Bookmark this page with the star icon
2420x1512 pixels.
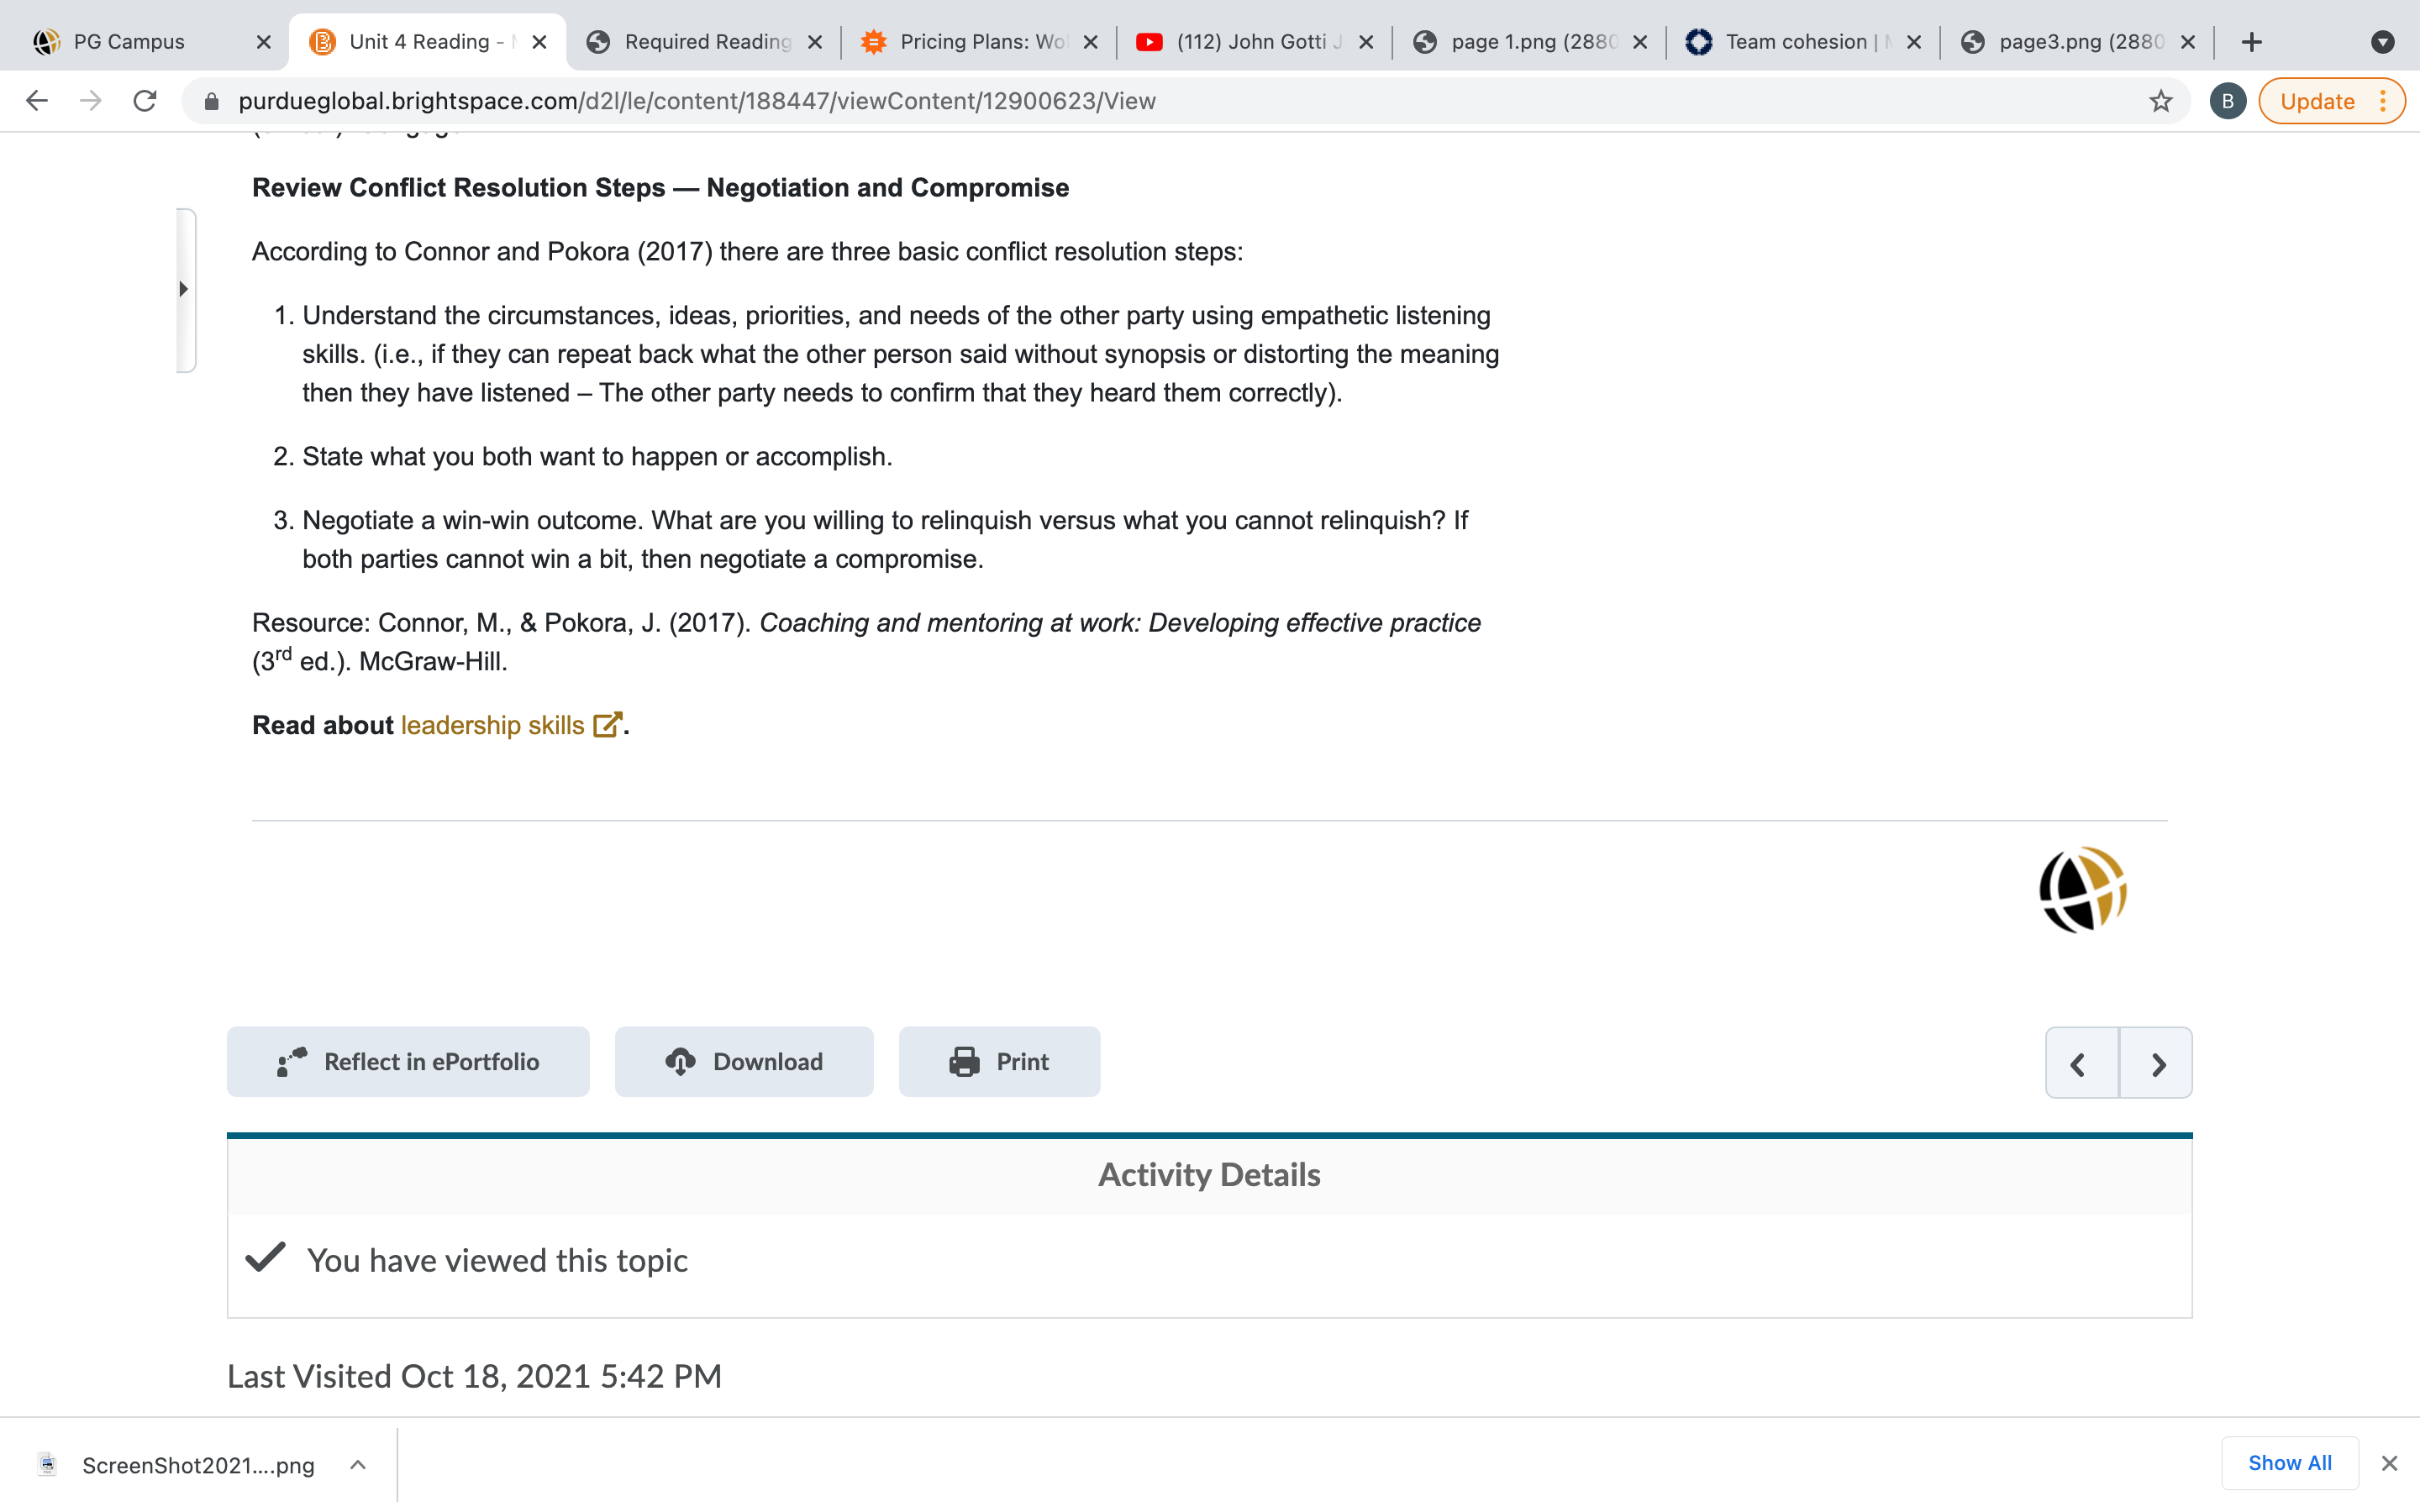click(2160, 101)
